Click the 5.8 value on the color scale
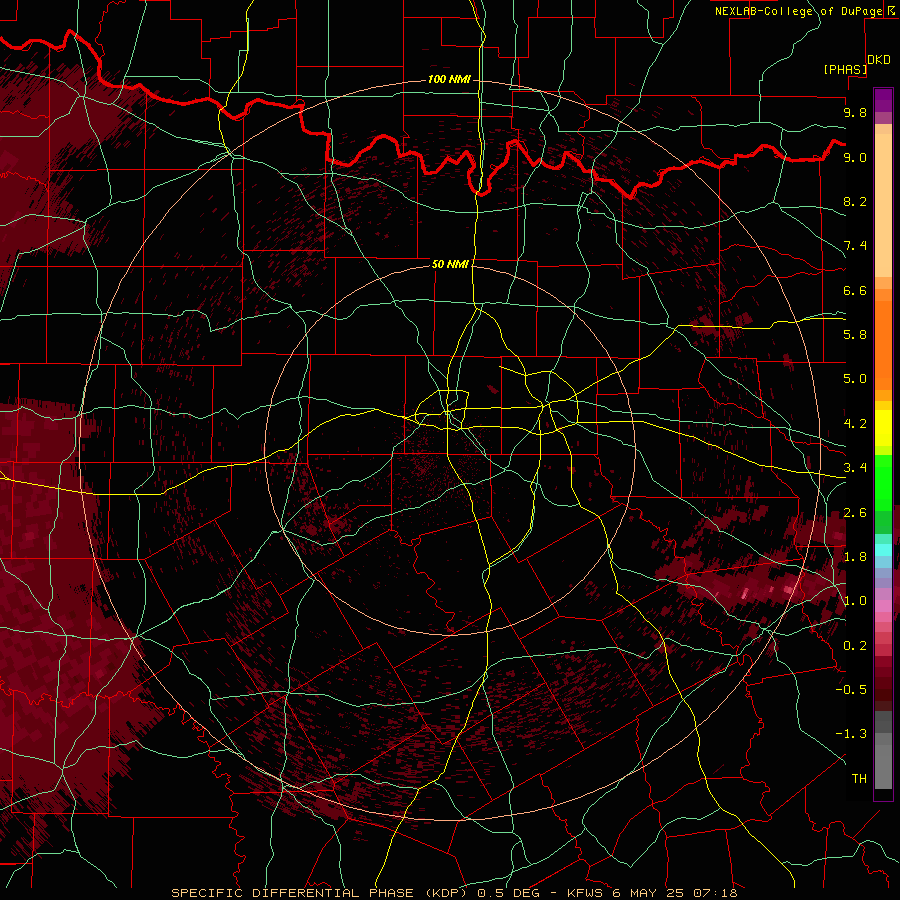 coord(855,335)
